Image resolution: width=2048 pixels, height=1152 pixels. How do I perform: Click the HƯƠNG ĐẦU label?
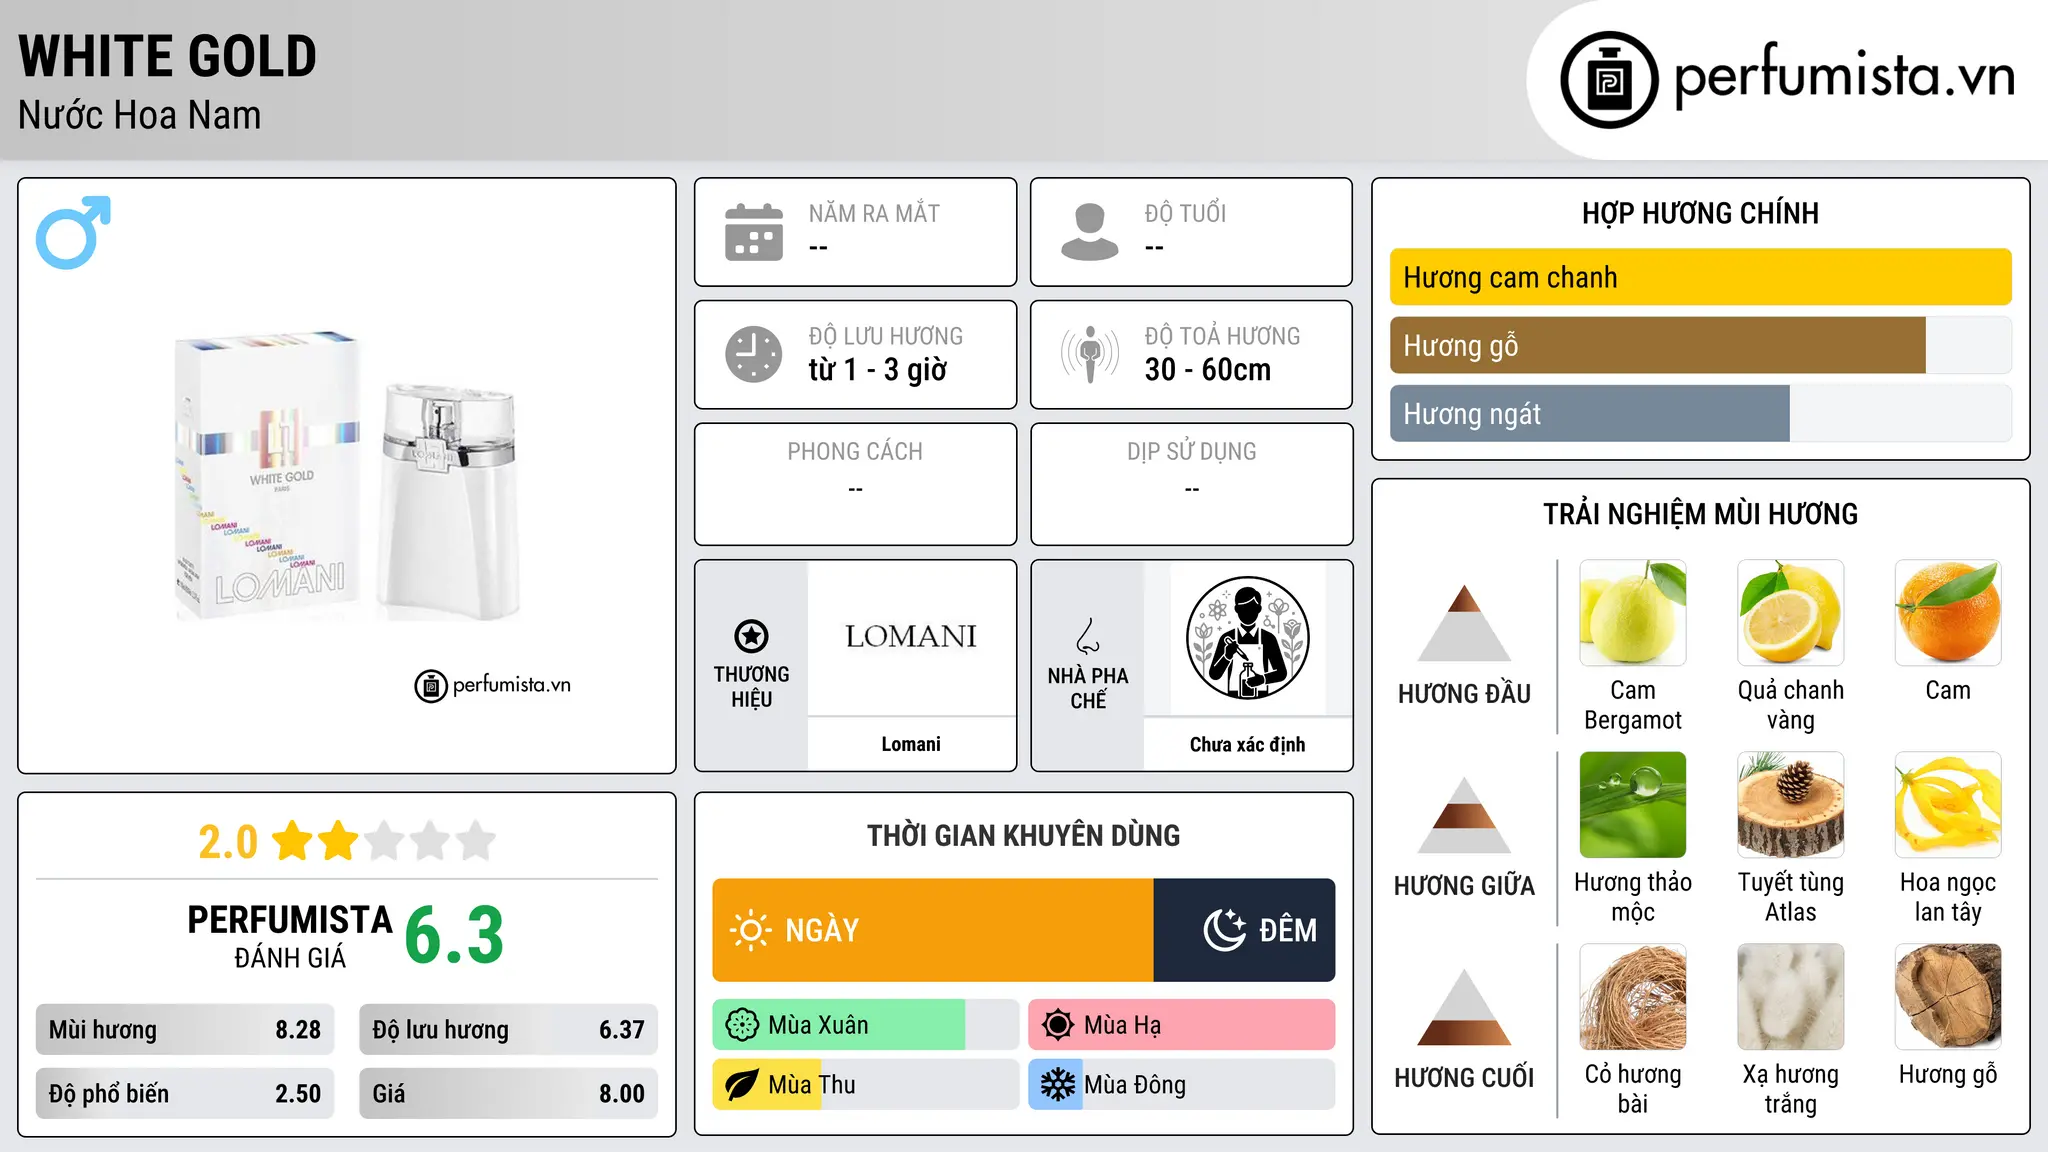(x=1464, y=693)
